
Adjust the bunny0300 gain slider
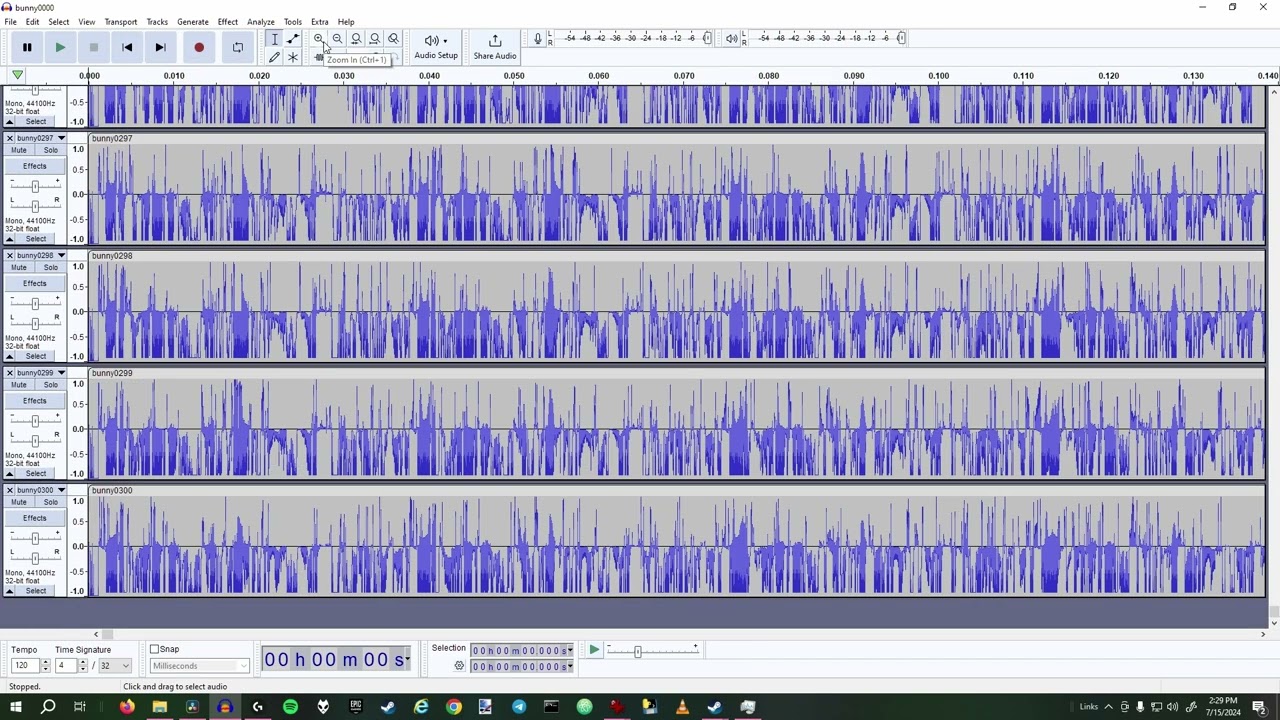(x=35, y=538)
